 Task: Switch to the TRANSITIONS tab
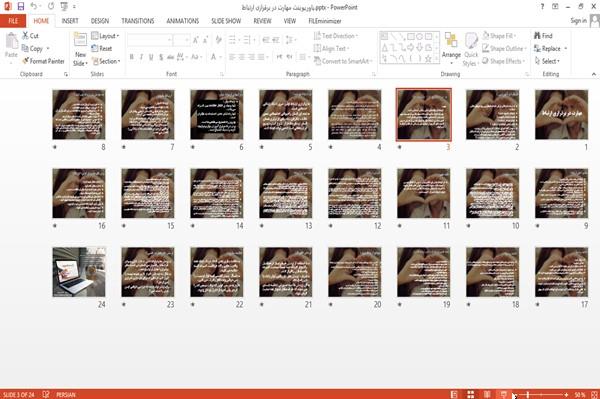point(138,21)
